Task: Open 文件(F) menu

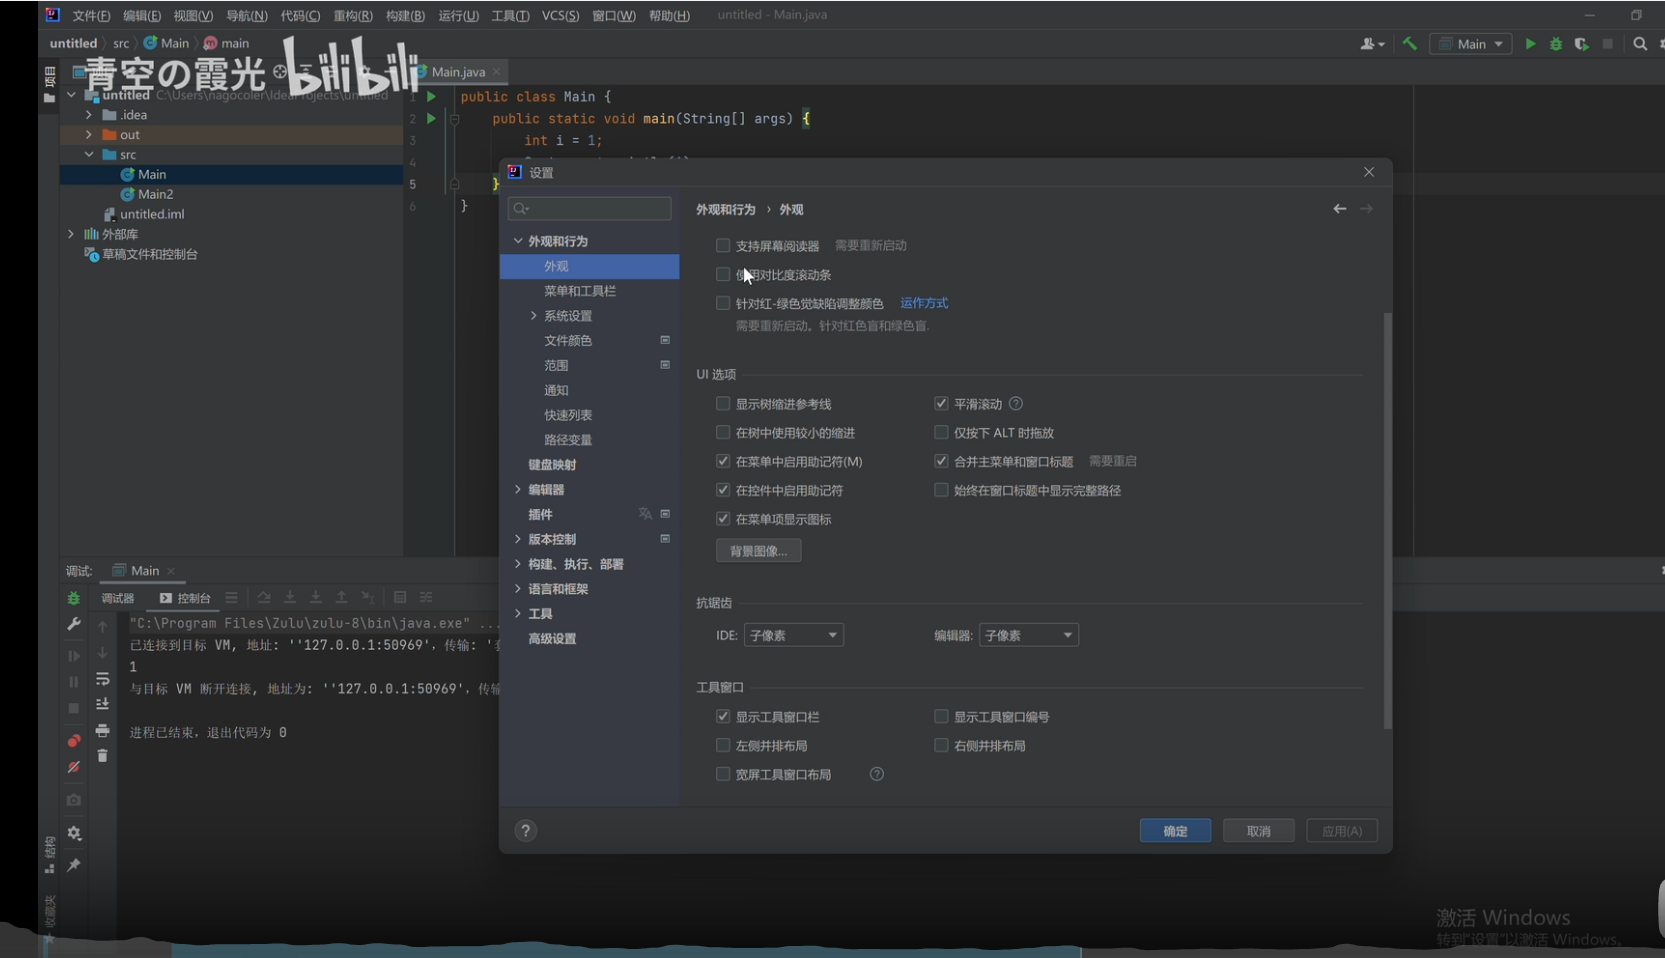Action: point(91,16)
